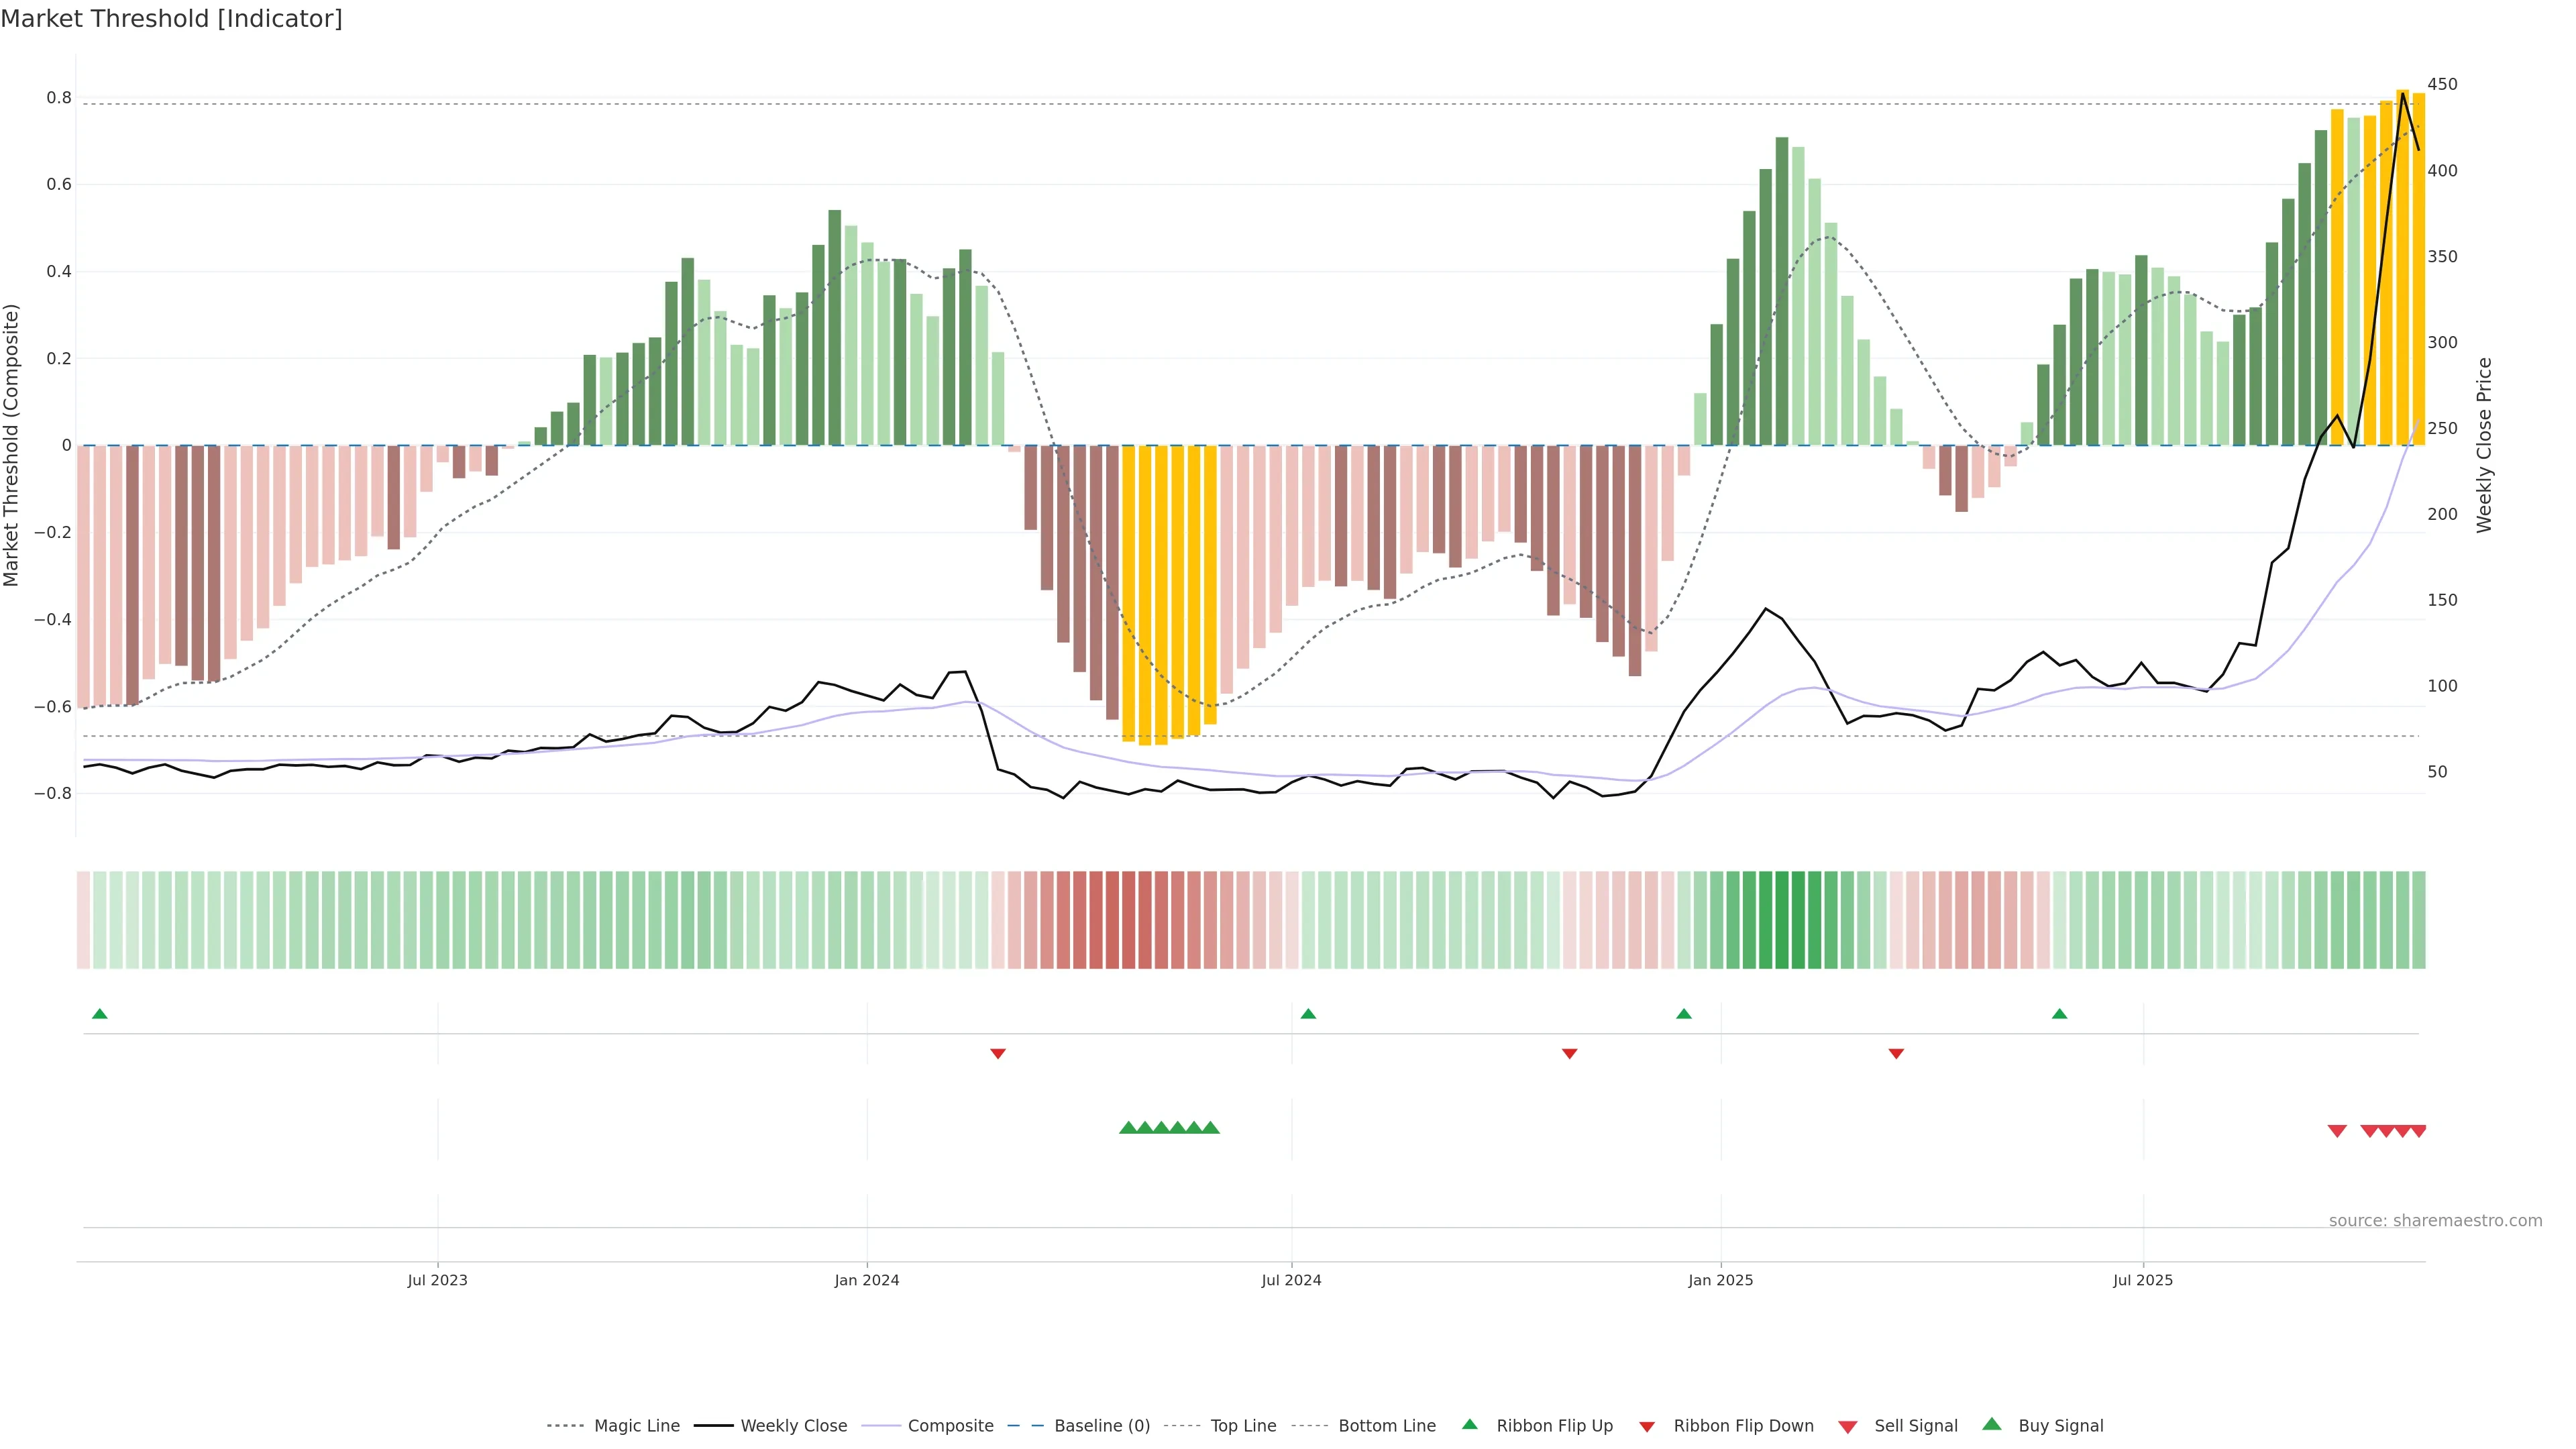Screen dimensions: 2576x1449
Task: Click Ribbon Flip Up triangle before Jul 2025
Action: tap(2059, 1014)
